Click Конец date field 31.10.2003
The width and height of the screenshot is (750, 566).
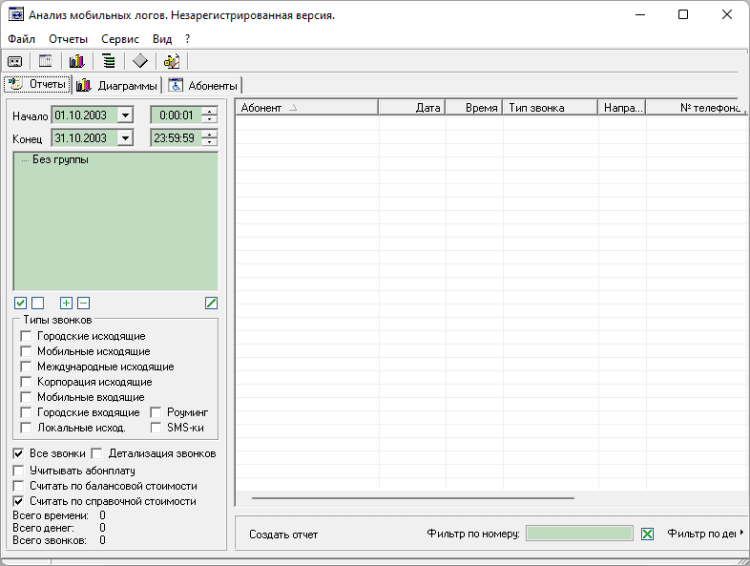pyautogui.click(x=85, y=138)
